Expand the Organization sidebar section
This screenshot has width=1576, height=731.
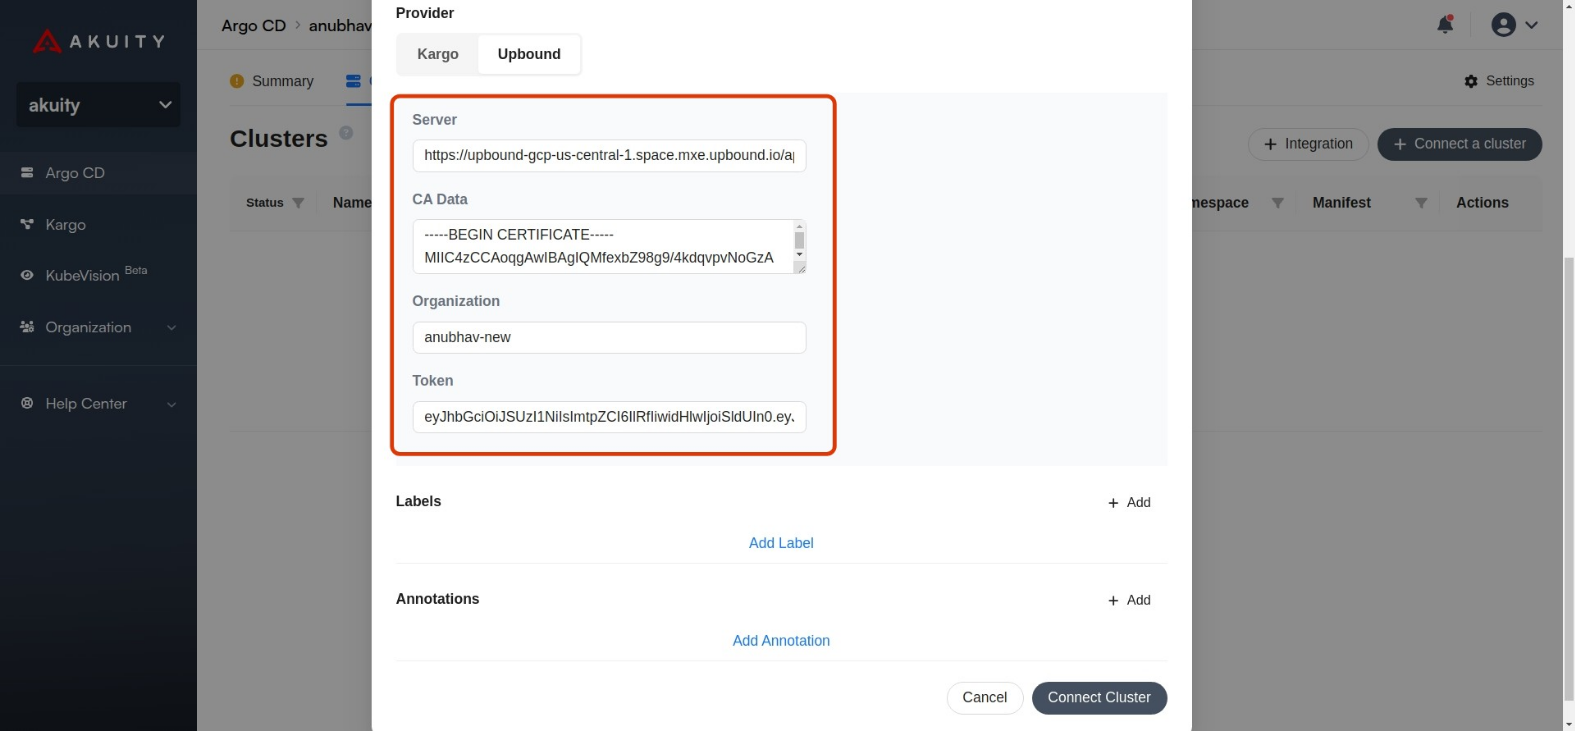tap(171, 328)
